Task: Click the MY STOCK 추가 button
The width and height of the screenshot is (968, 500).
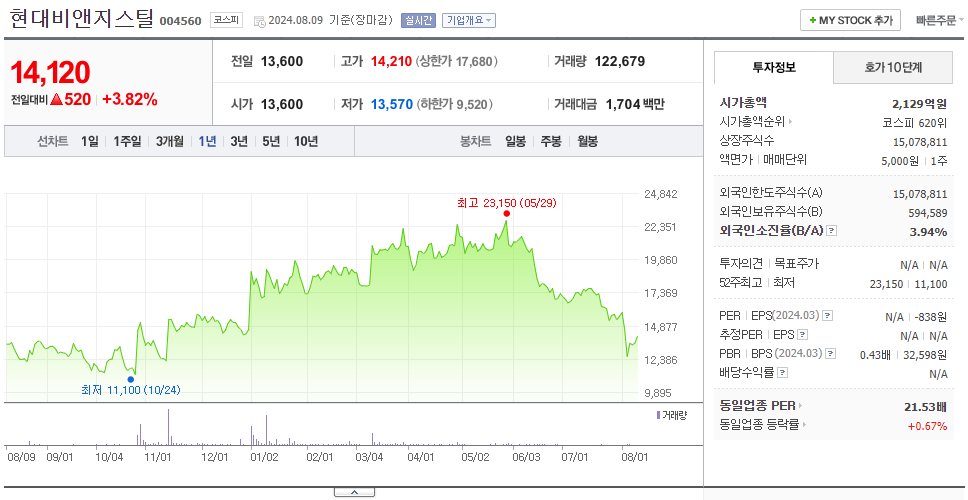Action: point(850,20)
